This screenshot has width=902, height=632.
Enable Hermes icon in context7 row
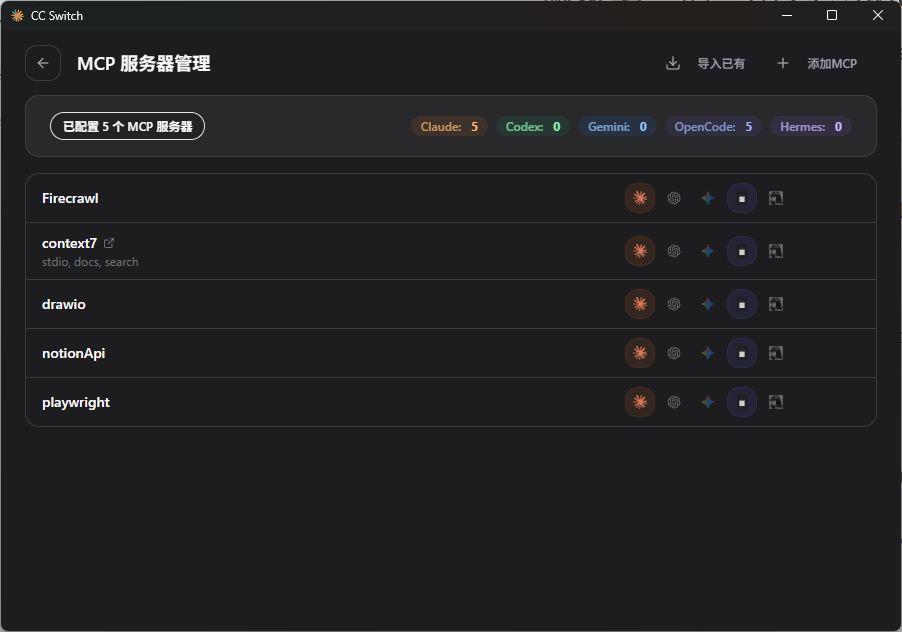click(x=775, y=251)
